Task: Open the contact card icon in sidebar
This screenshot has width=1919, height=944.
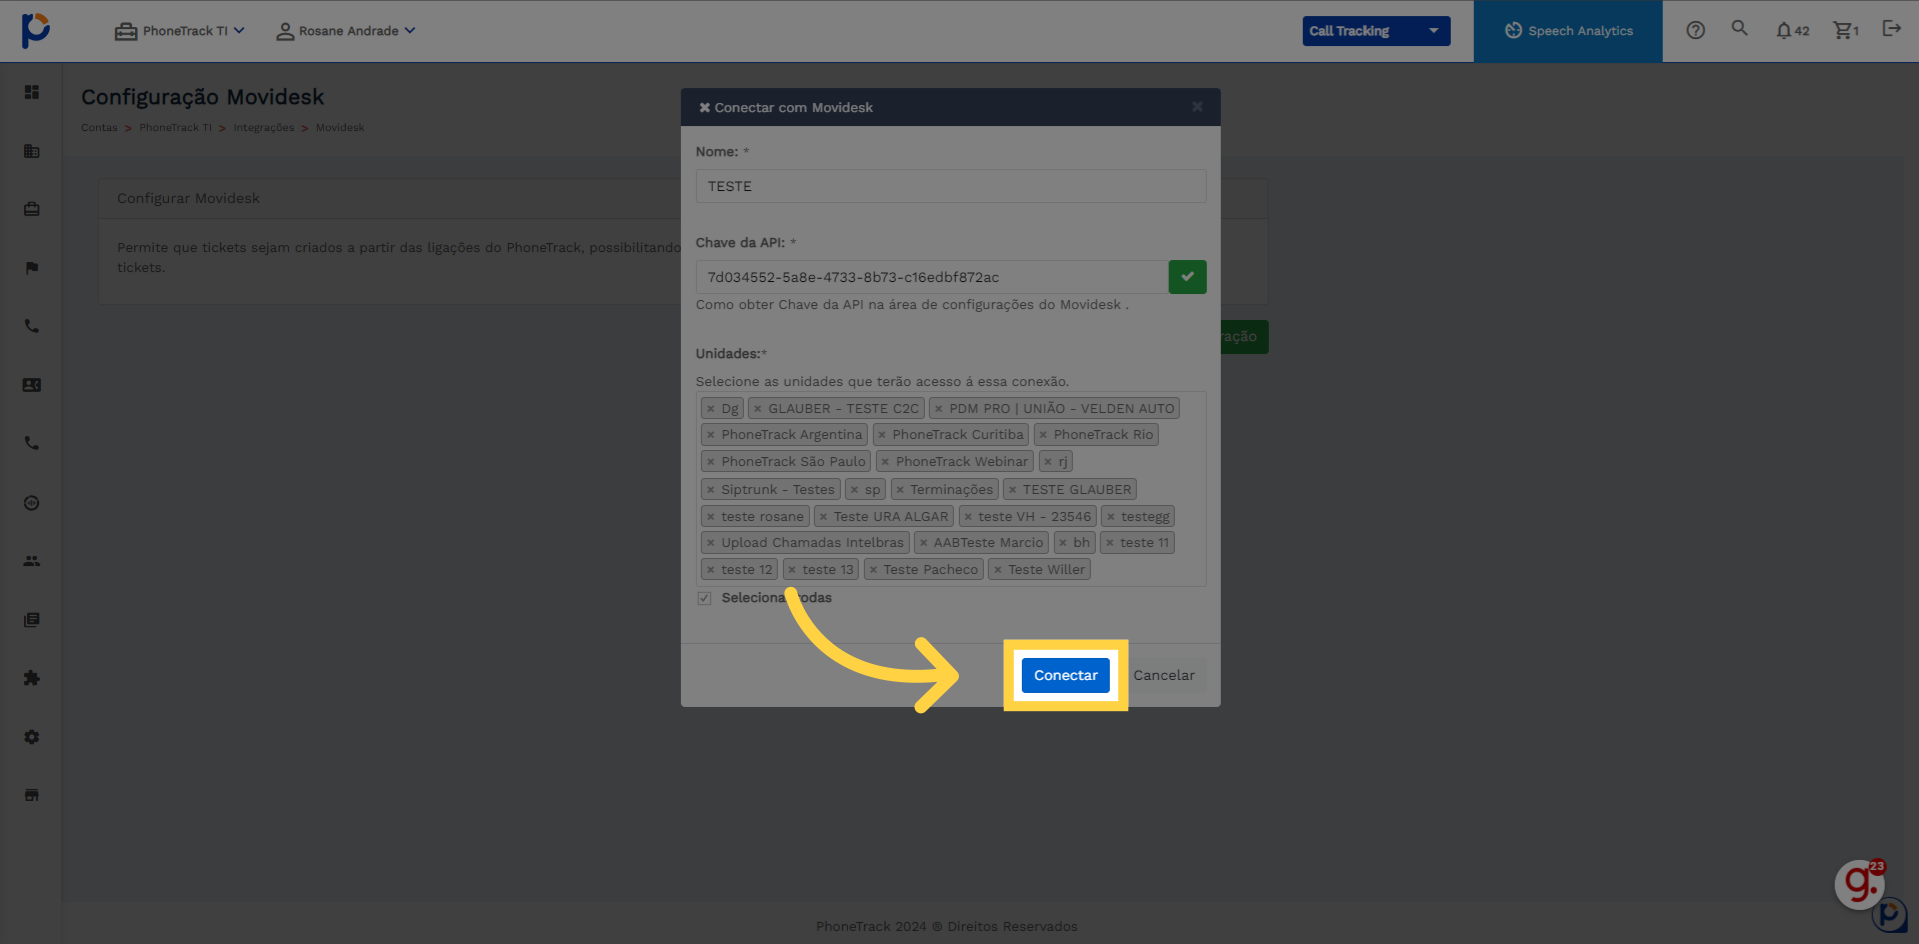Action: tap(32, 385)
